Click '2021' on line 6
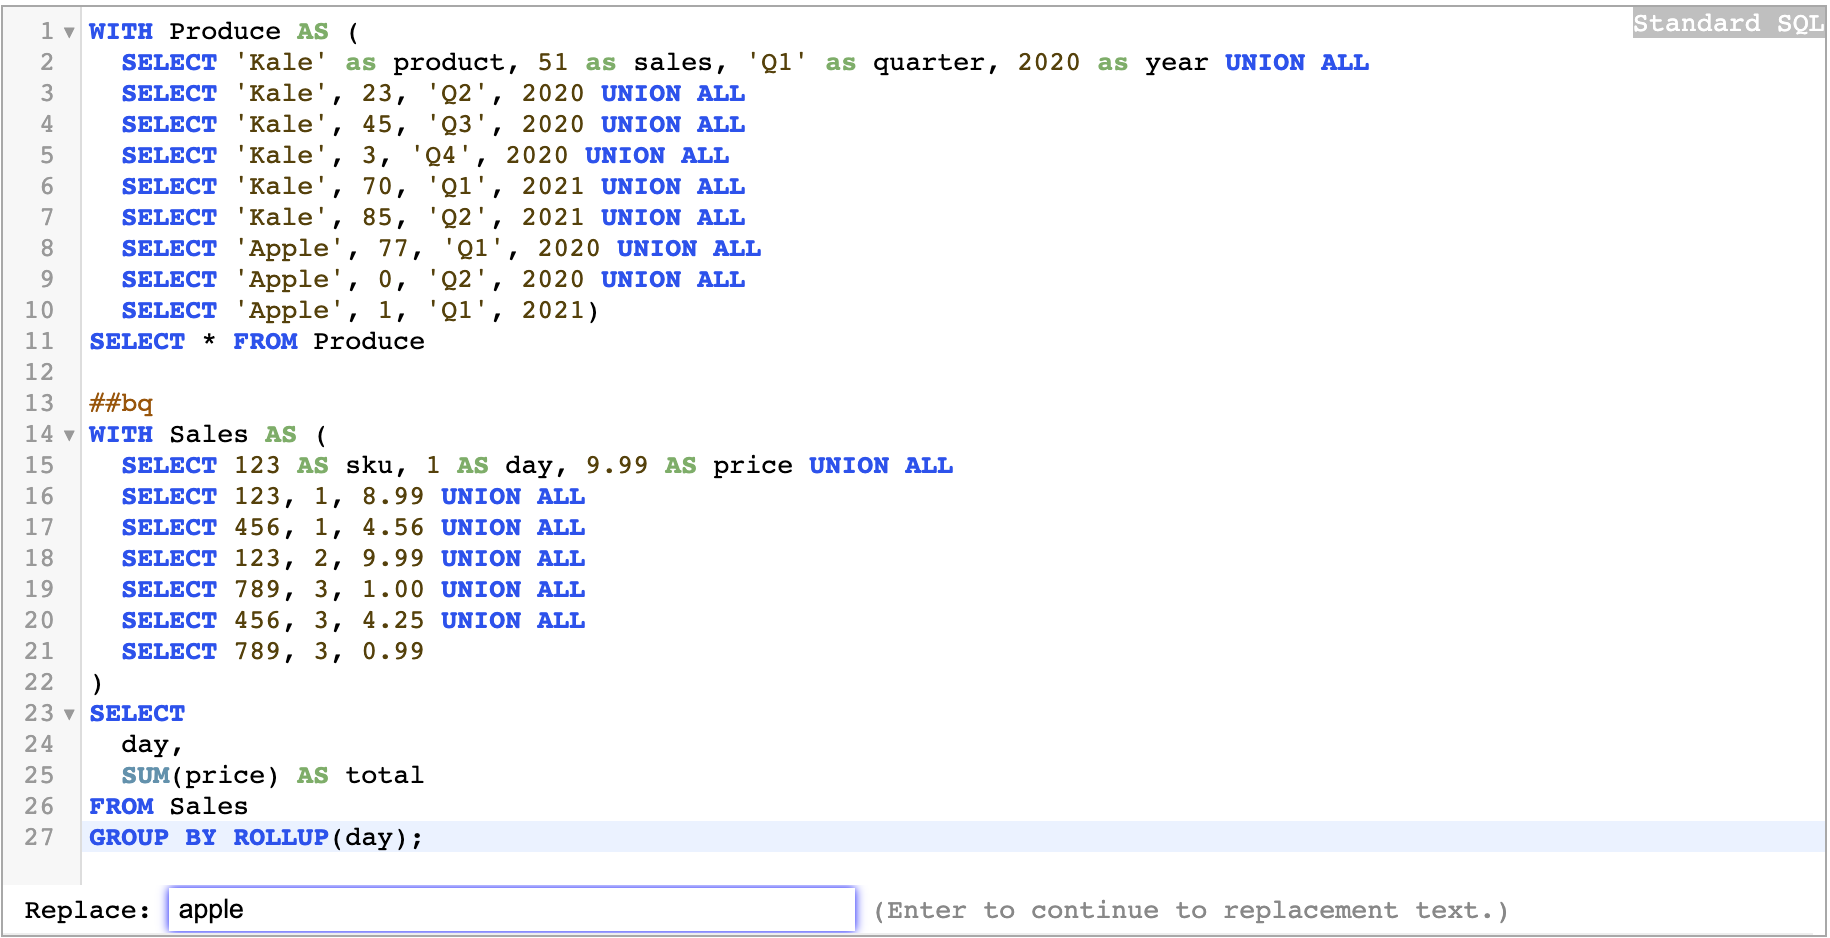This screenshot has height=938, width=1830. pyautogui.click(x=553, y=186)
